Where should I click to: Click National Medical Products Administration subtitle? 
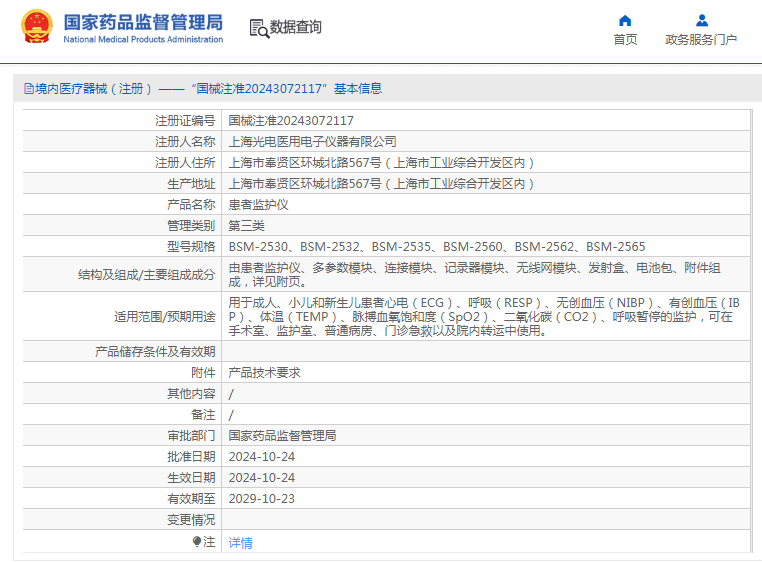[x=143, y=39]
